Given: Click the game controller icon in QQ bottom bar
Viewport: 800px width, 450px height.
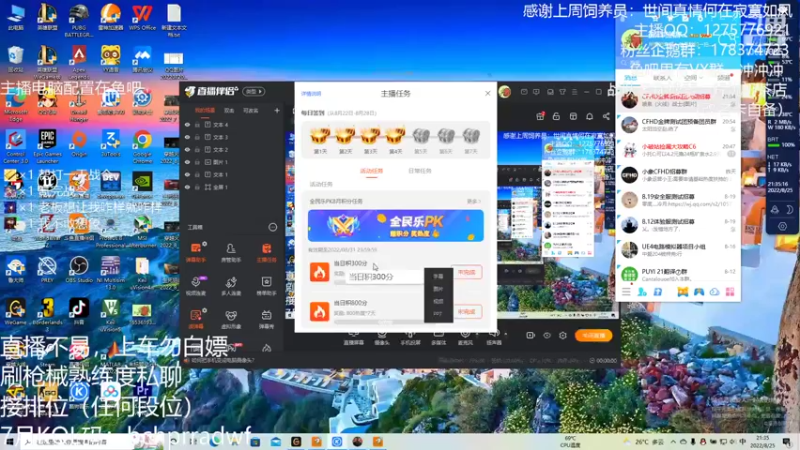Looking at the screenshot, I should click(x=699, y=292).
